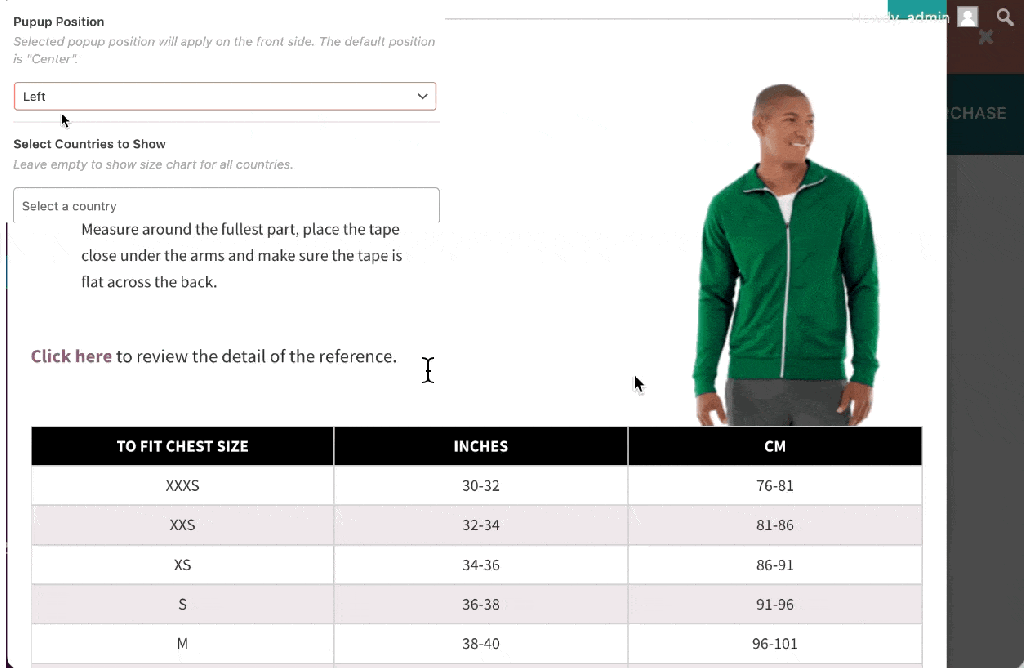Viewport: 1024px width, 668px height.
Task: Click the partially visible PURCHASE button
Action: (x=977, y=114)
